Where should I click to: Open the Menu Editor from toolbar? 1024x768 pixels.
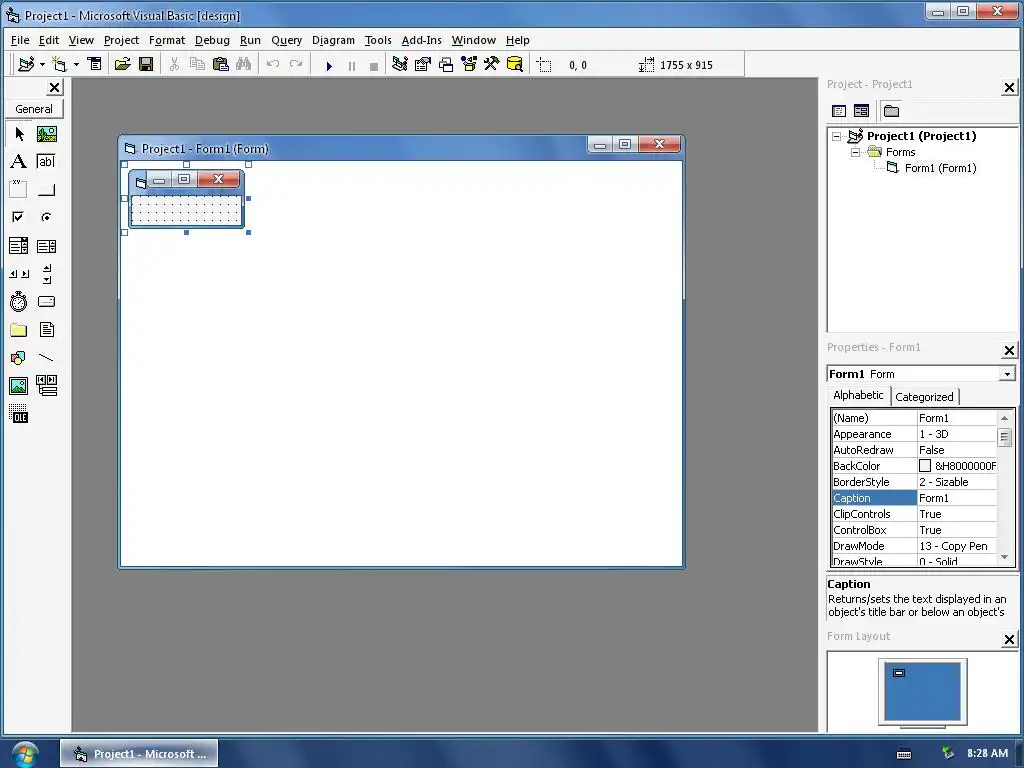(95, 64)
